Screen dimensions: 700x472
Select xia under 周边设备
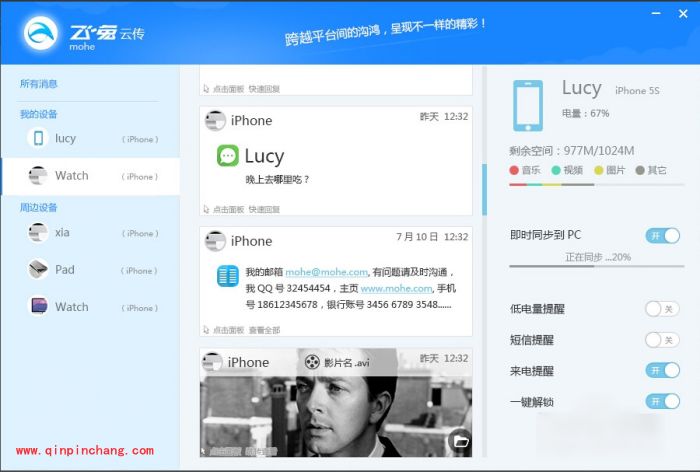click(91, 233)
